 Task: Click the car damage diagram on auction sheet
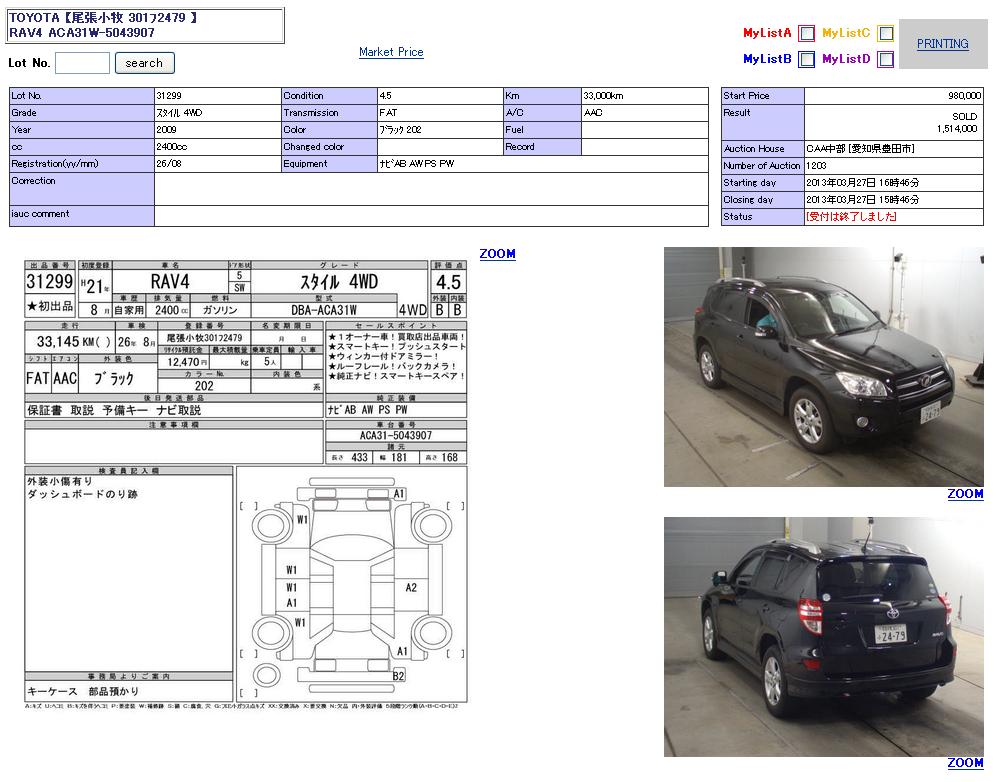coord(351,585)
